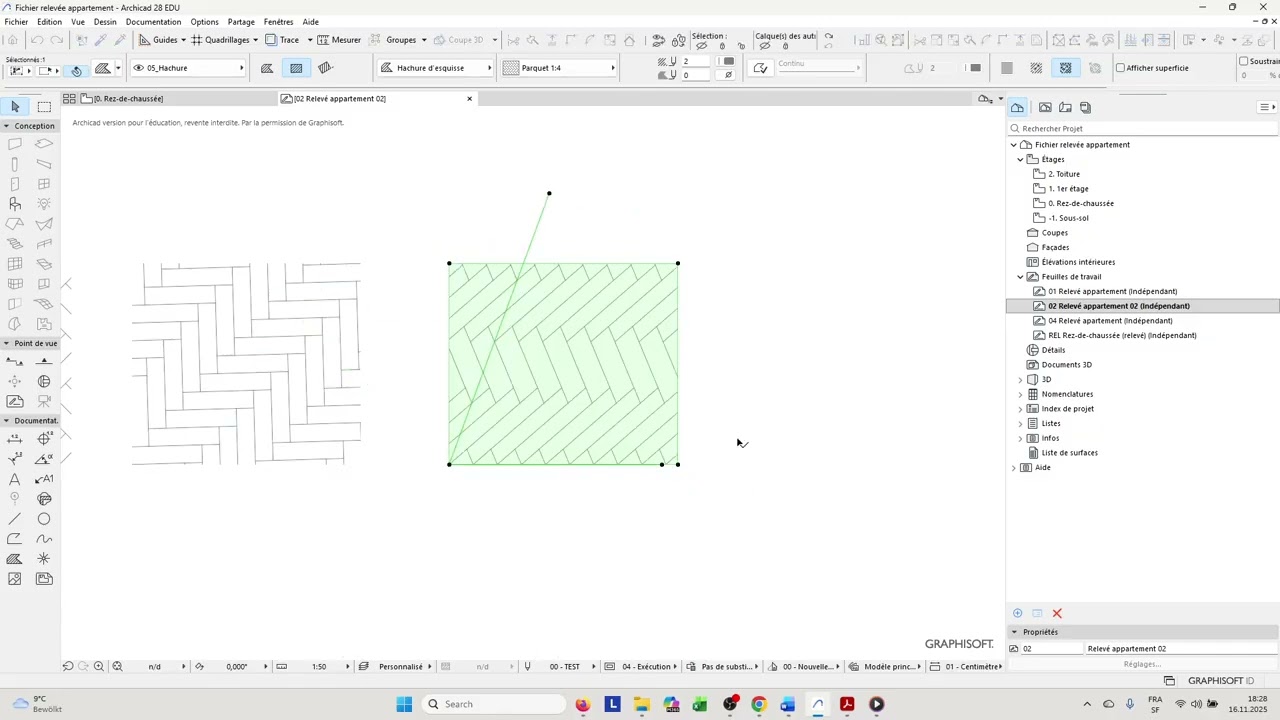Open the Documentation menu
1280x720 pixels.
click(x=153, y=22)
